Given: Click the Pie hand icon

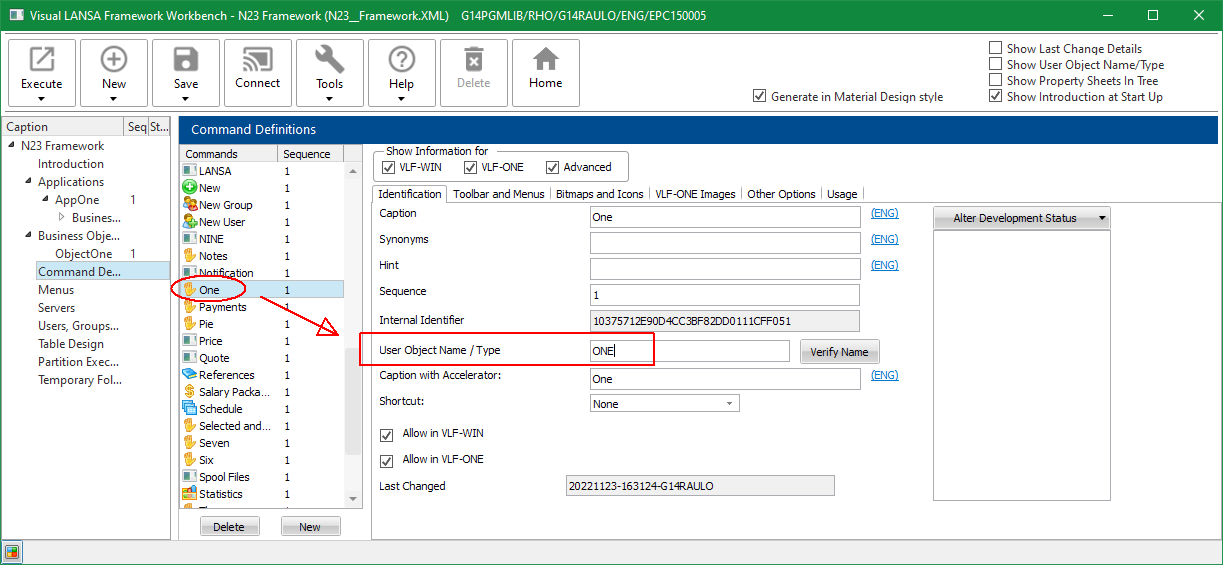Looking at the screenshot, I should tap(189, 324).
